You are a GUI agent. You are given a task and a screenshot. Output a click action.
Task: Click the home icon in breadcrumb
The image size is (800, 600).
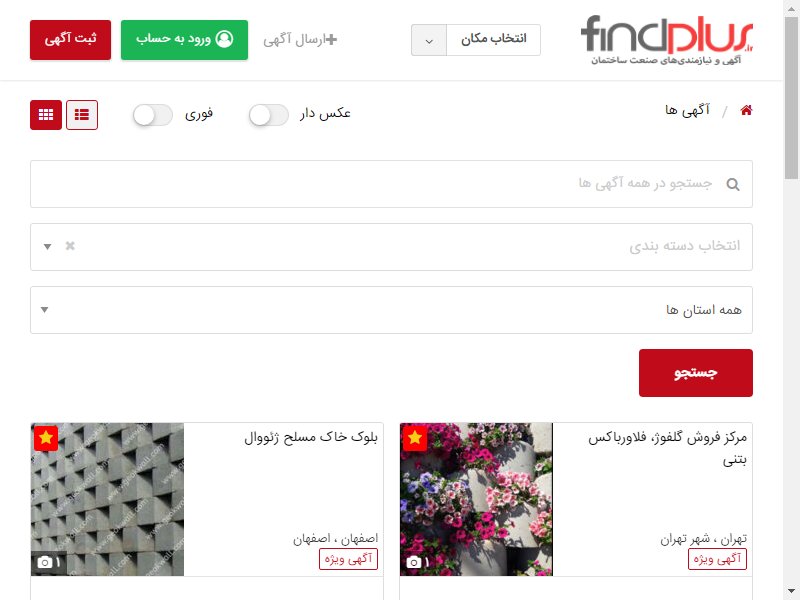746,110
